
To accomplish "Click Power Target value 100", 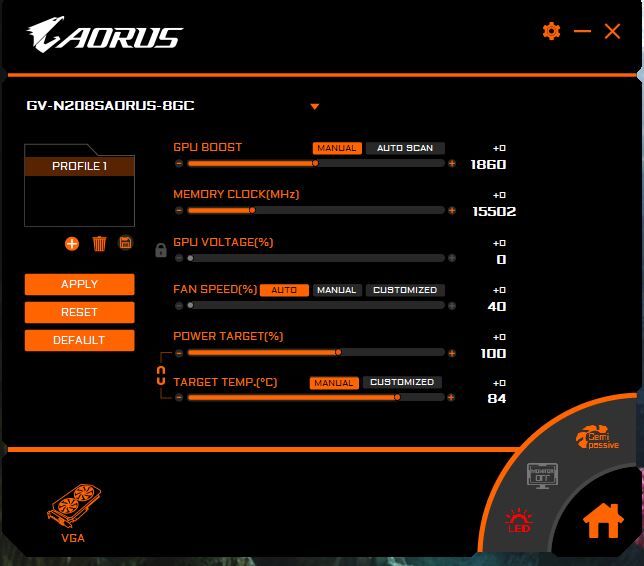I will coord(493,354).
